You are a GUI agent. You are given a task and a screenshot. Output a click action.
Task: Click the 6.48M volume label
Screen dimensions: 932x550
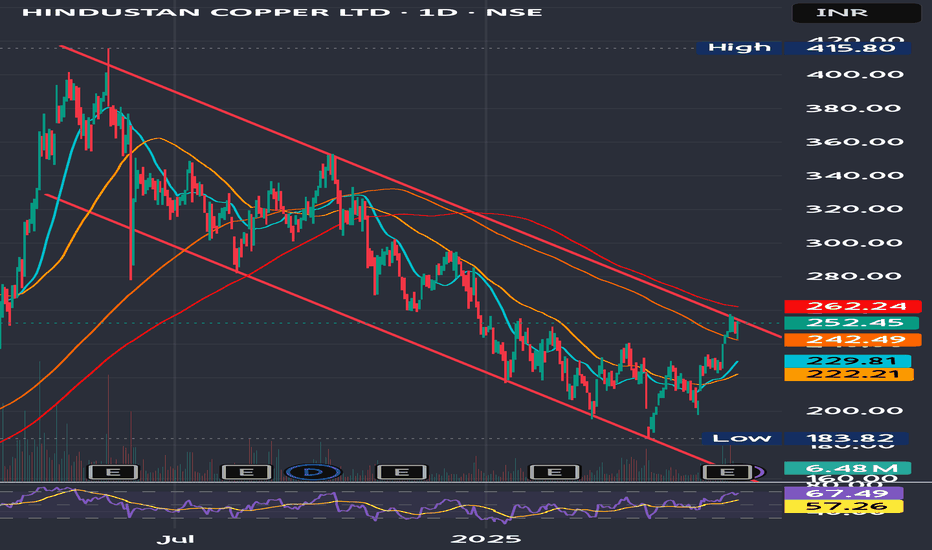pyautogui.click(x=848, y=468)
